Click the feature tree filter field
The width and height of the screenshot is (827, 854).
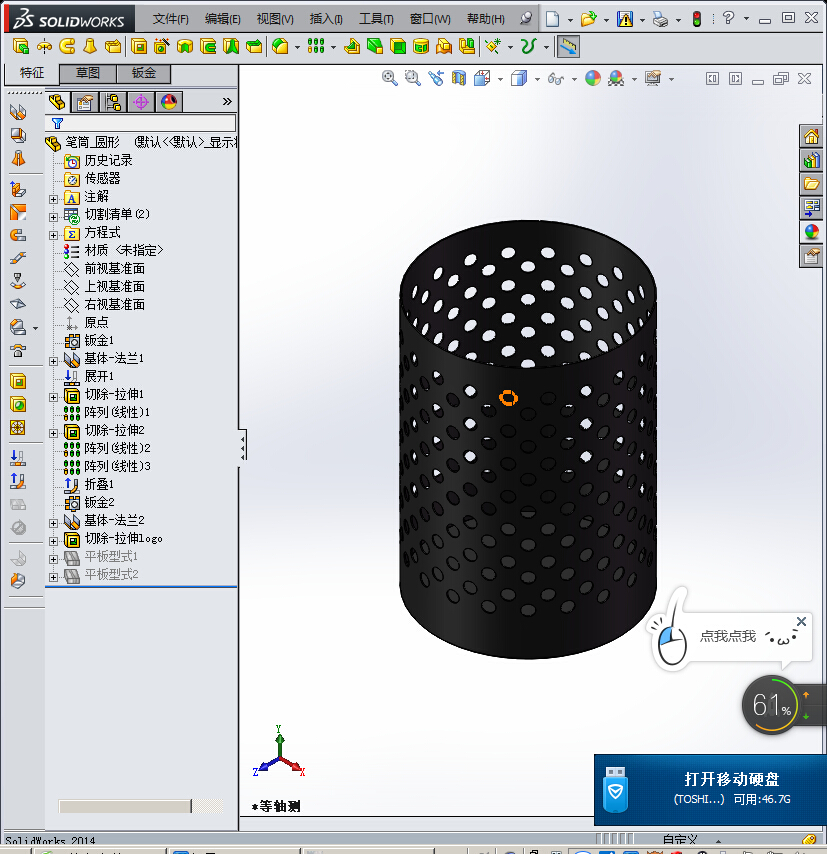pos(141,123)
